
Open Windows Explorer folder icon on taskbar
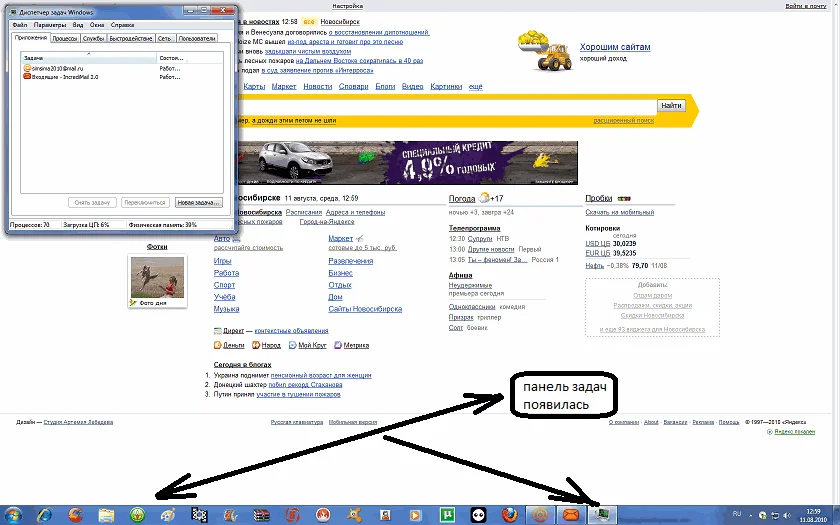pyautogui.click(x=106, y=515)
